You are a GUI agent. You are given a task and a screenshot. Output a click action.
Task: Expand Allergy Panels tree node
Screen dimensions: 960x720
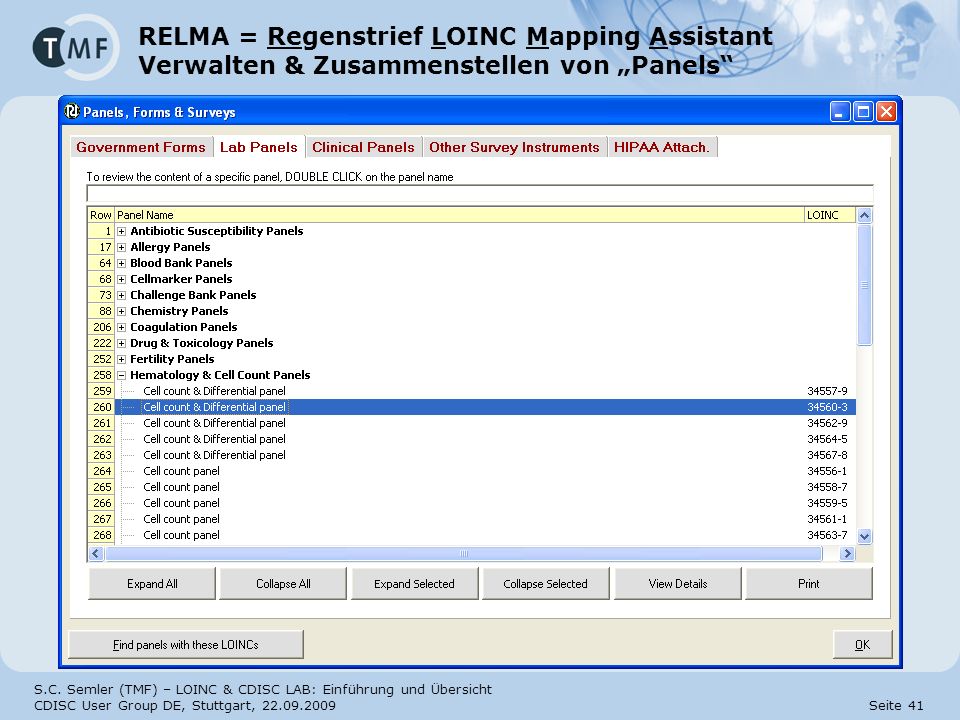coord(121,247)
